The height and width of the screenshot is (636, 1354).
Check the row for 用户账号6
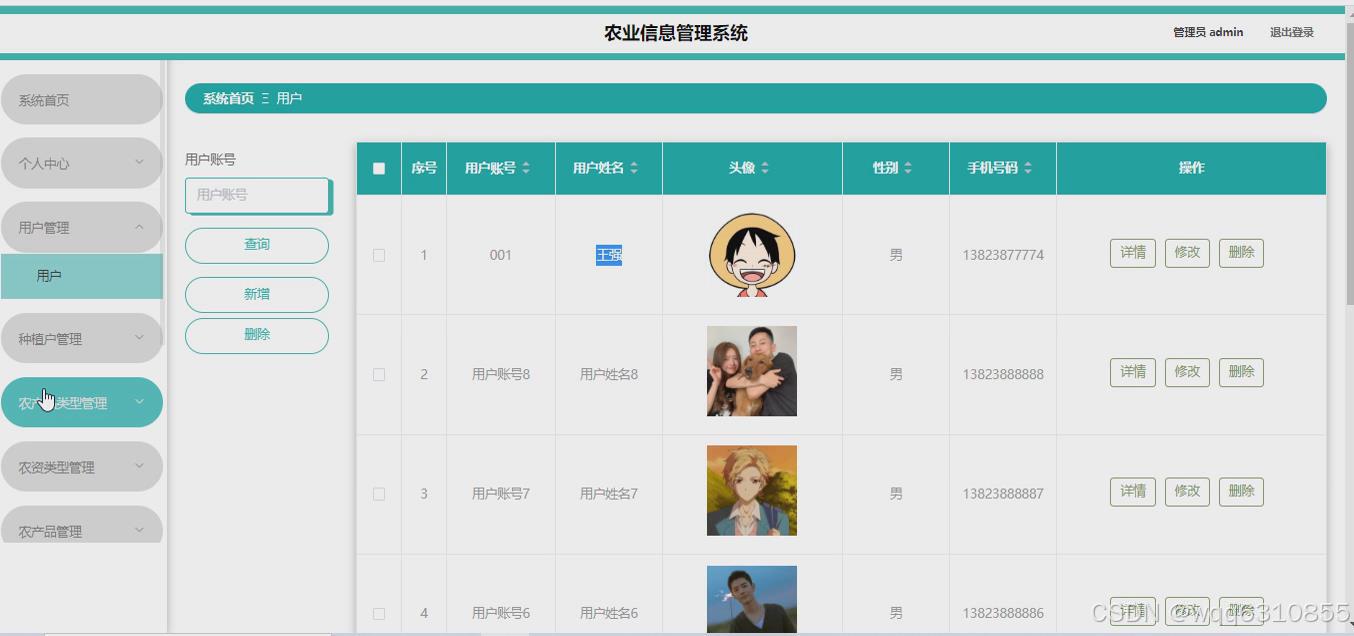[379, 613]
